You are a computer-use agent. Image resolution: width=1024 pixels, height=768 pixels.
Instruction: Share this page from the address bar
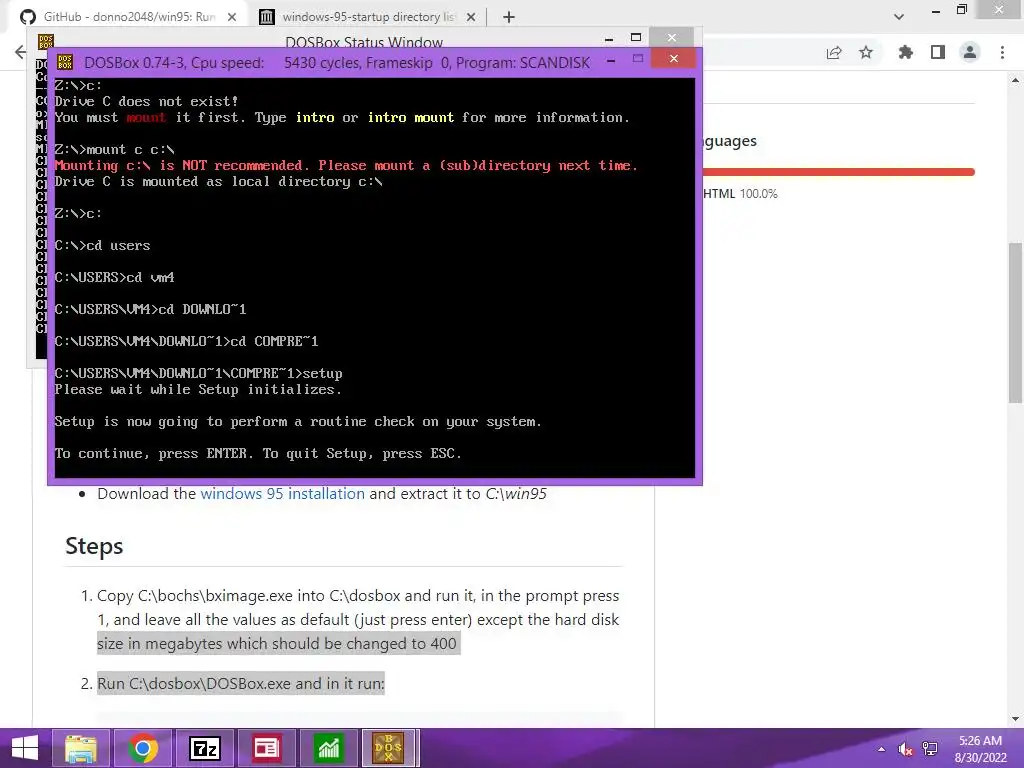pyautogui.click(x=834, y=52)
